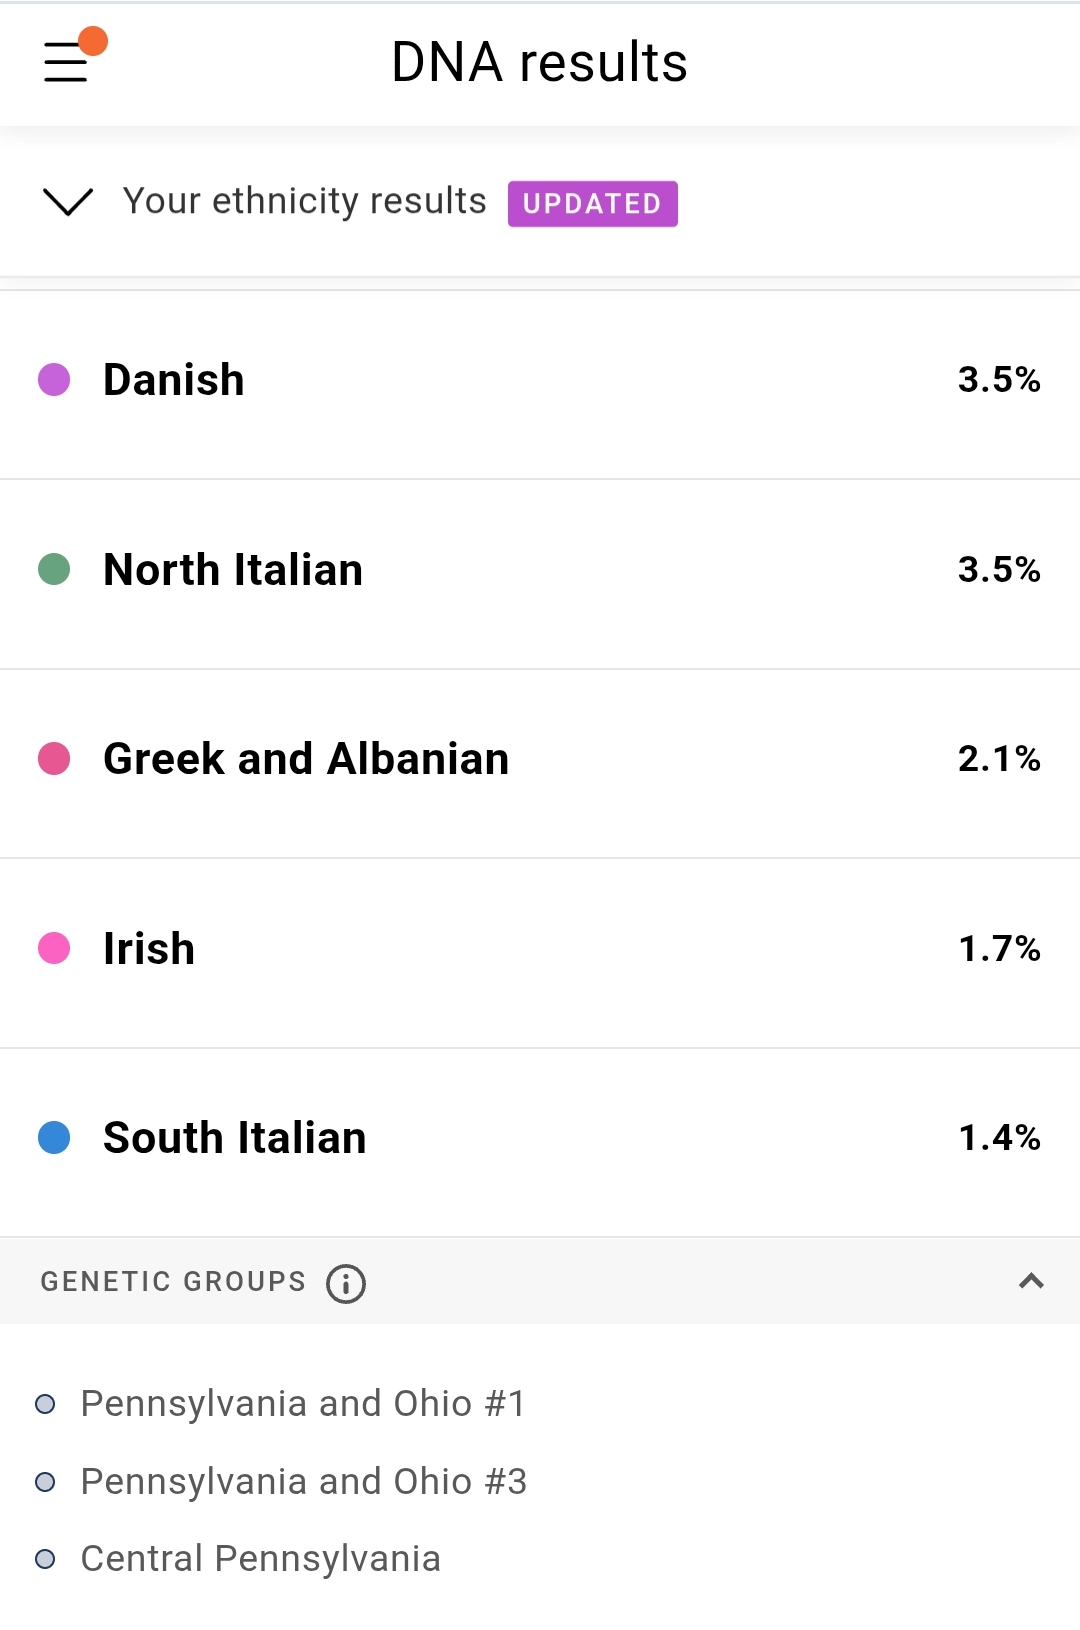This screenshot has height=1630, width=1080.
Task: Tap the Your ethnicity results header
Action: 304,201
